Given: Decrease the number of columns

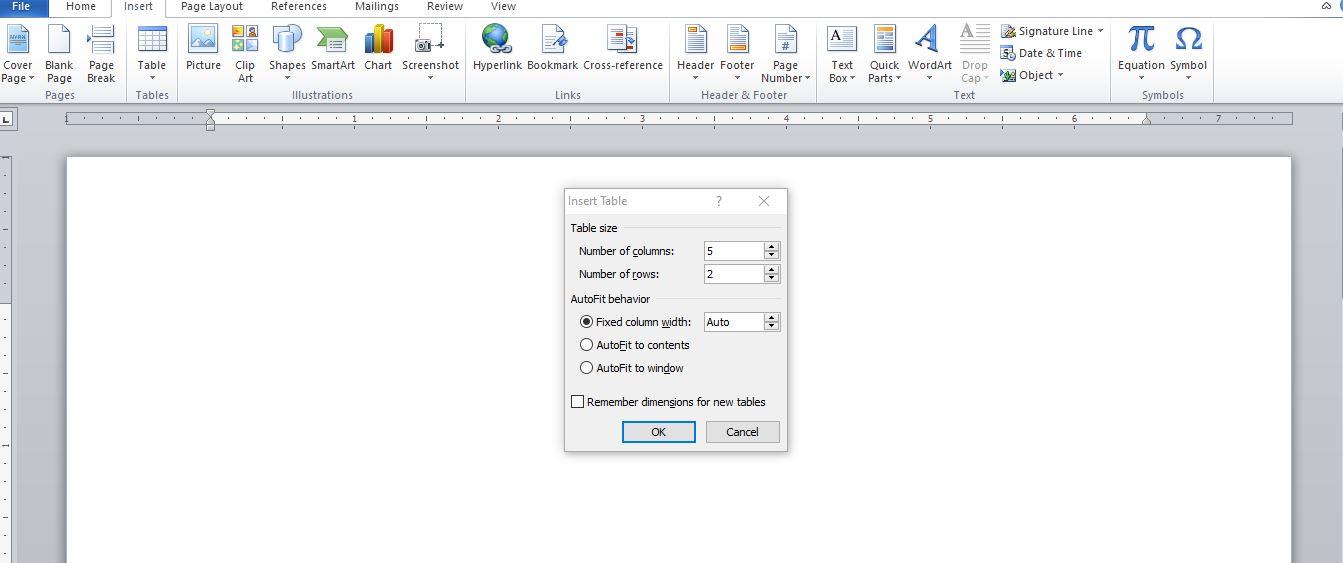Looking at the screenshot, I should (771, 255).
